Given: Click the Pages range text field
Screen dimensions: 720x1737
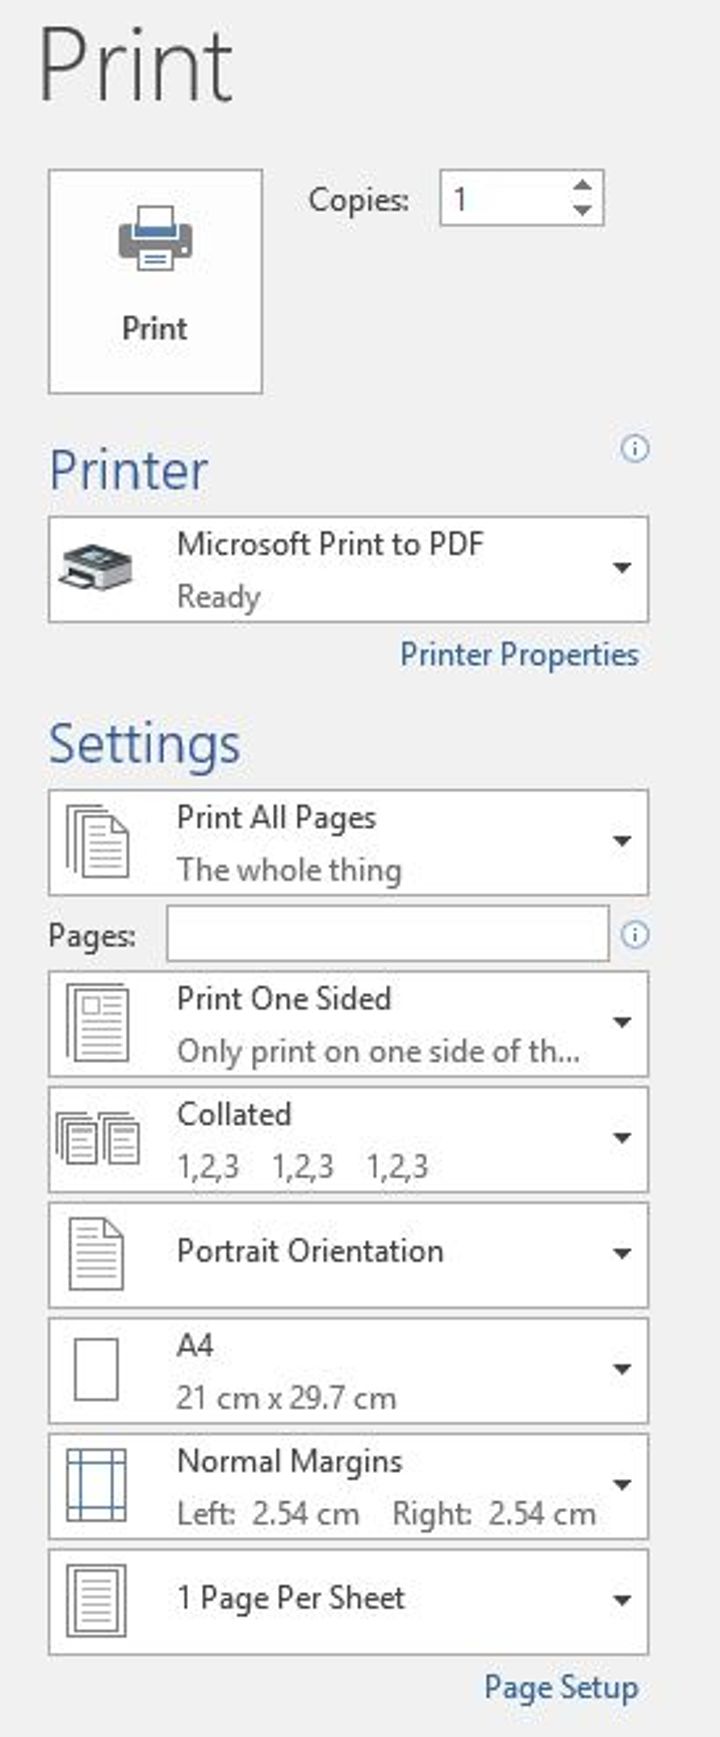Looking at the screenshot, I should click(x=387, y=934).
